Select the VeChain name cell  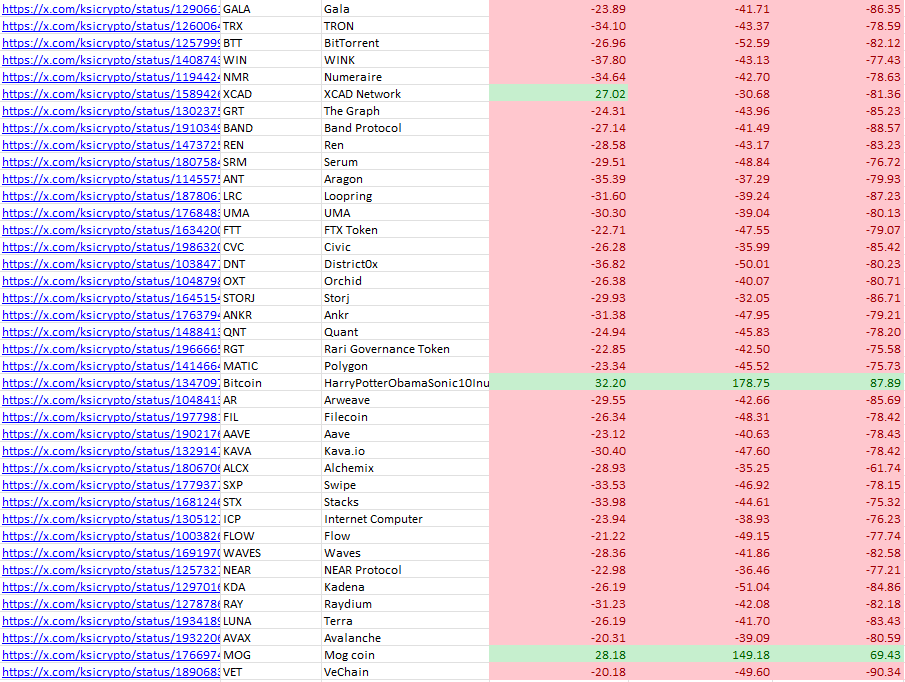pyautogui.click(x=405, y=672)
